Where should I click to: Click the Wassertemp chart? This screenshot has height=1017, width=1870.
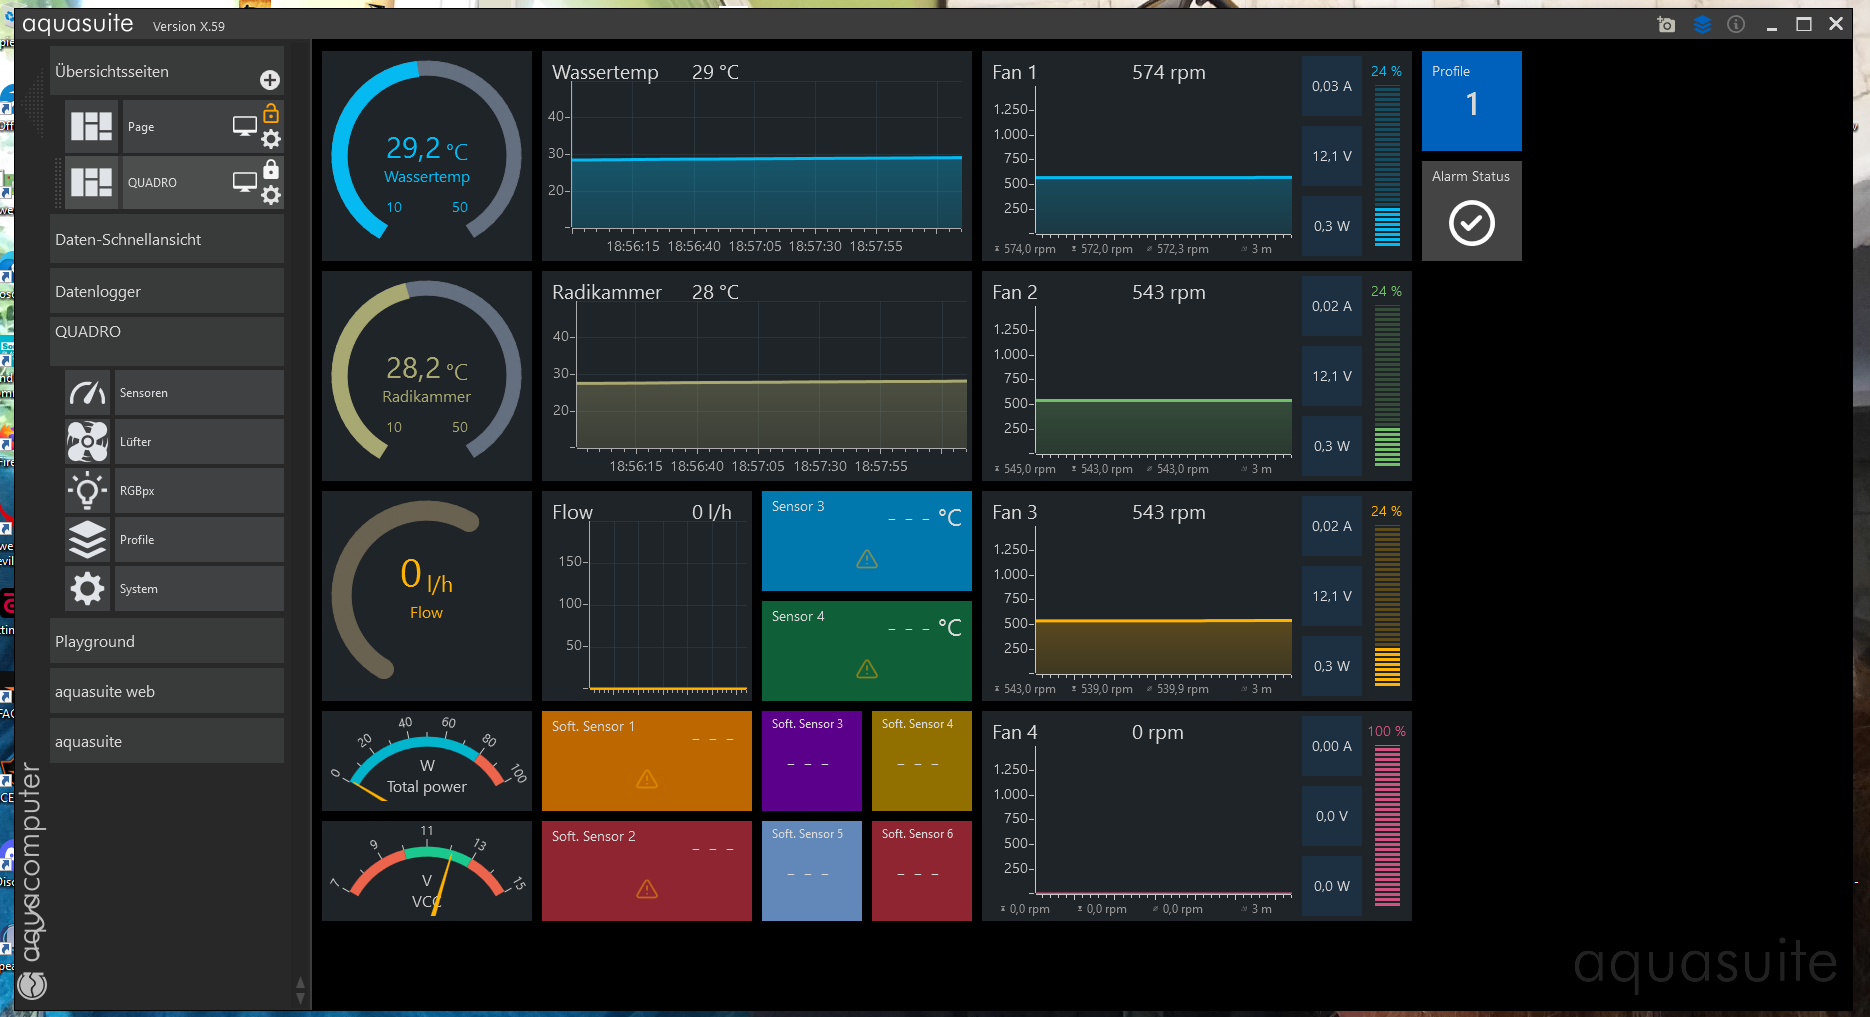coord(757,156)
